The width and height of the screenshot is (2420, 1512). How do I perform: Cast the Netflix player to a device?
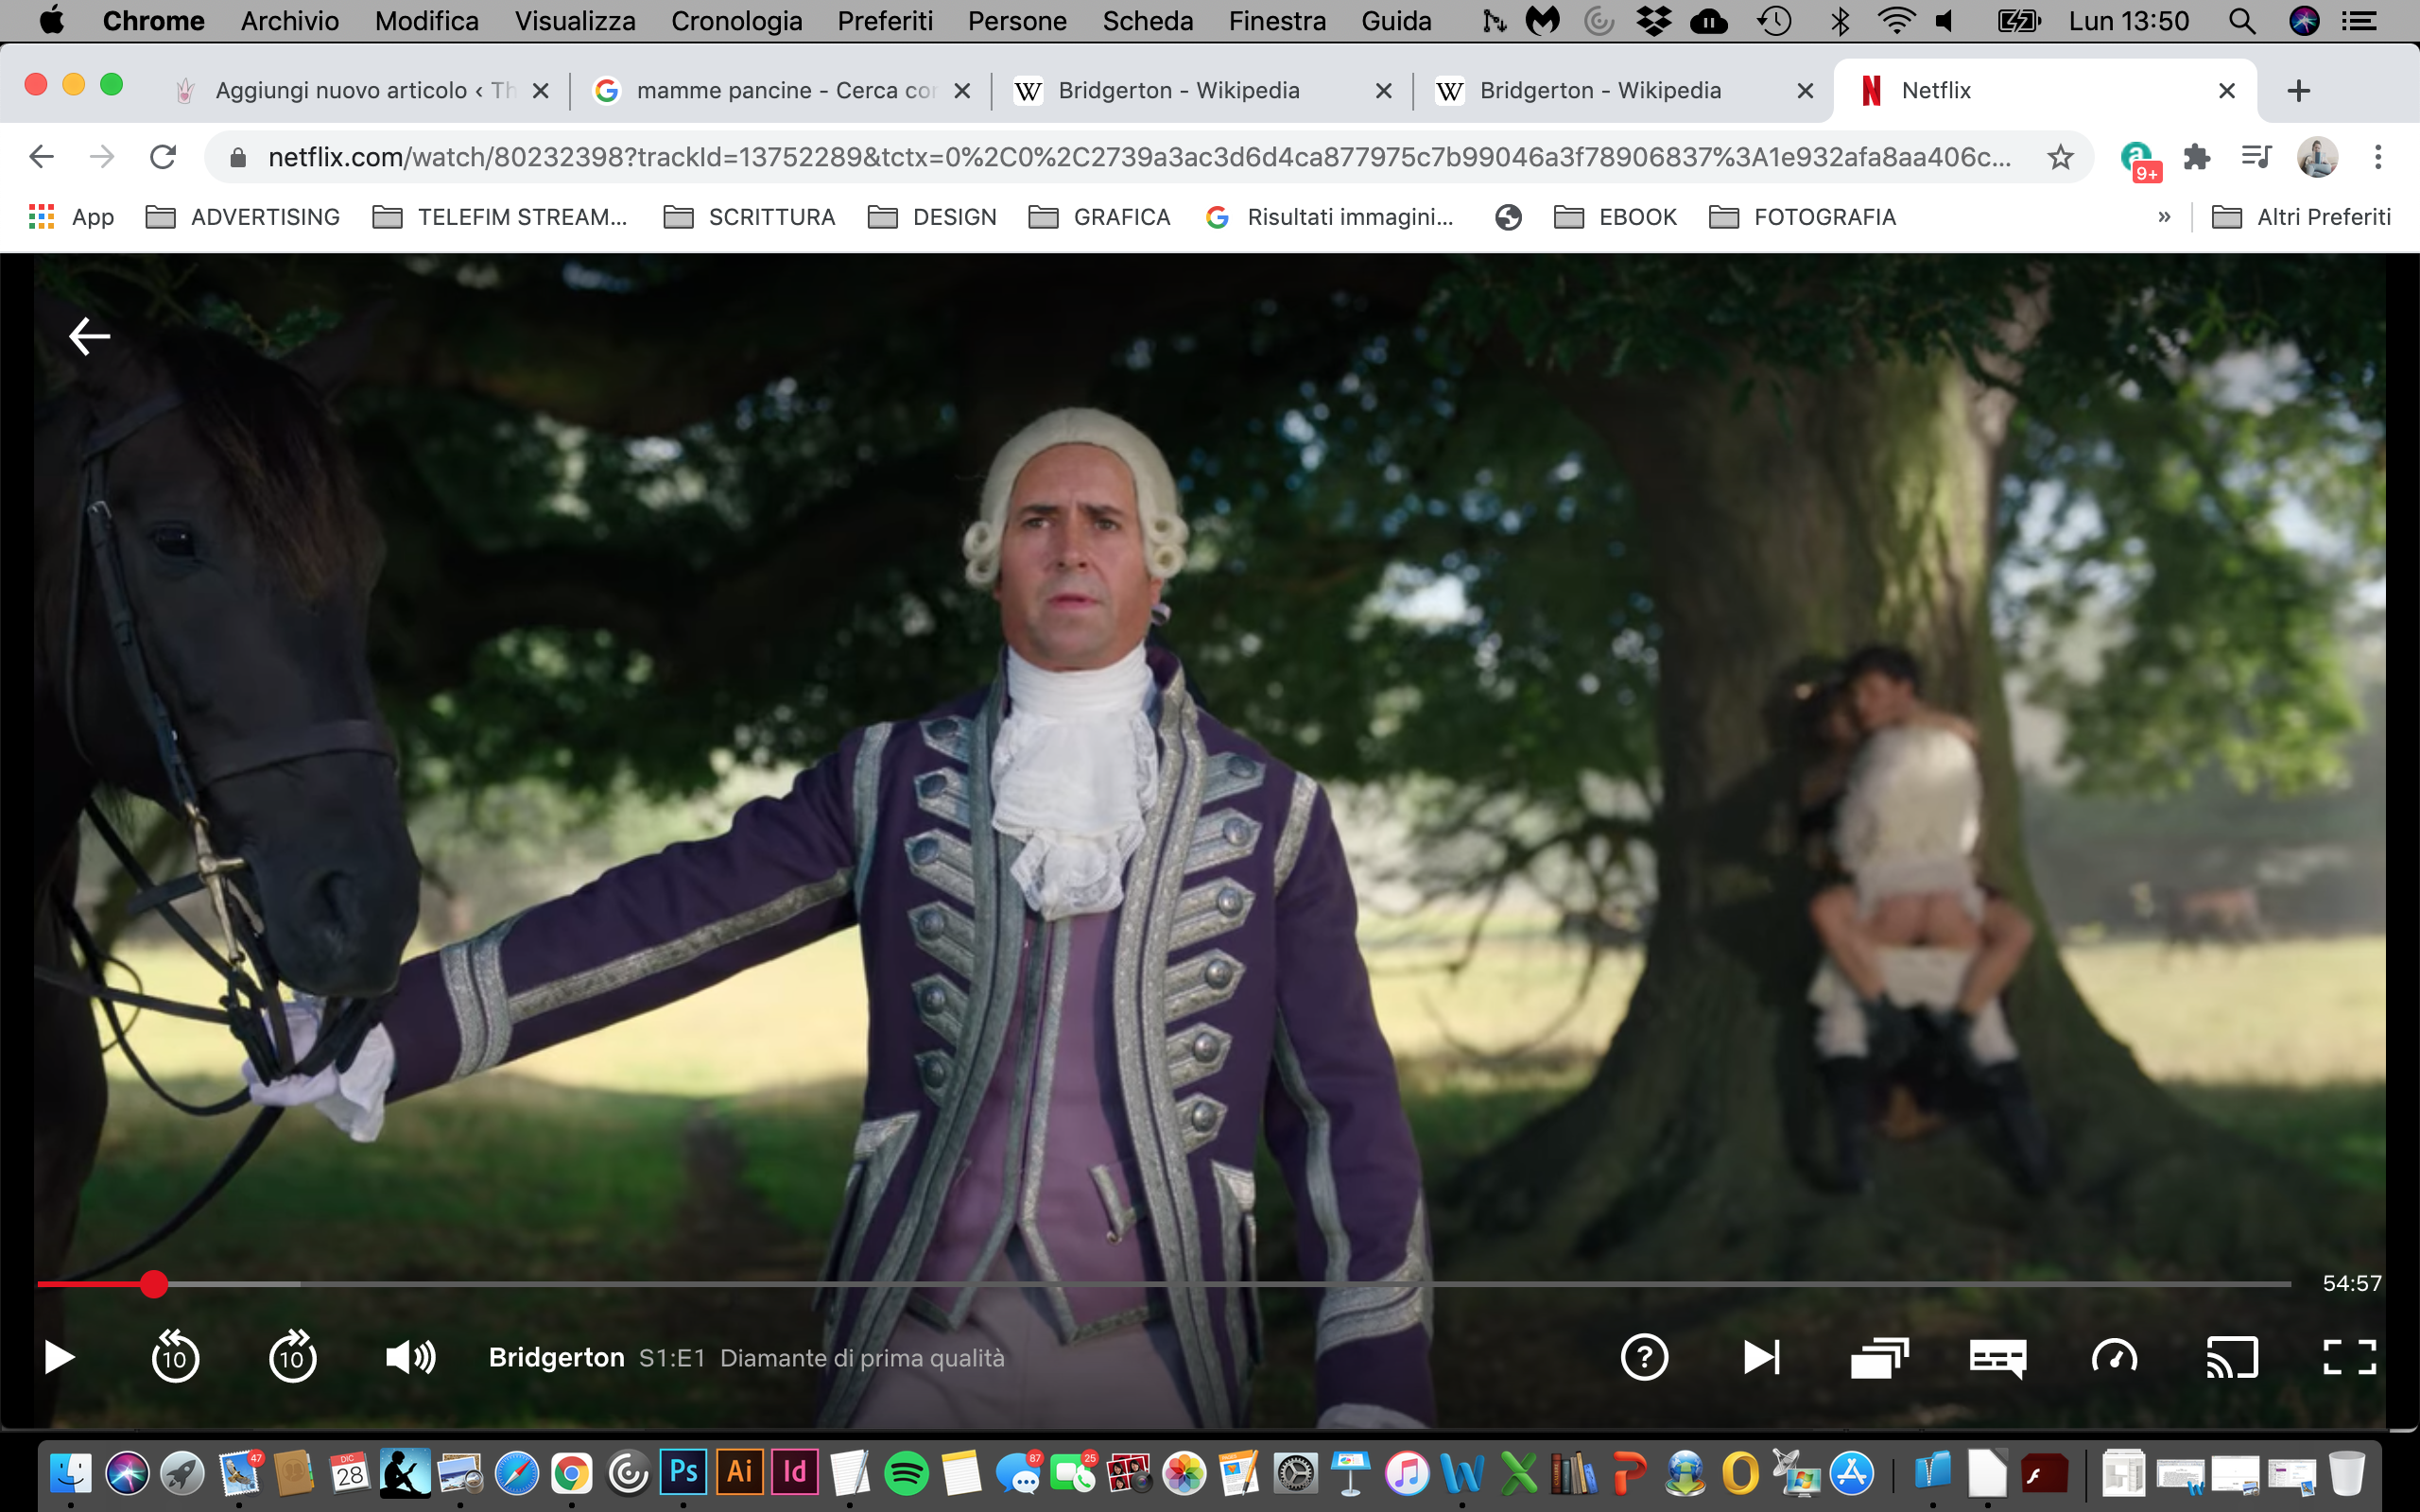click(x=2232, y=1357)
